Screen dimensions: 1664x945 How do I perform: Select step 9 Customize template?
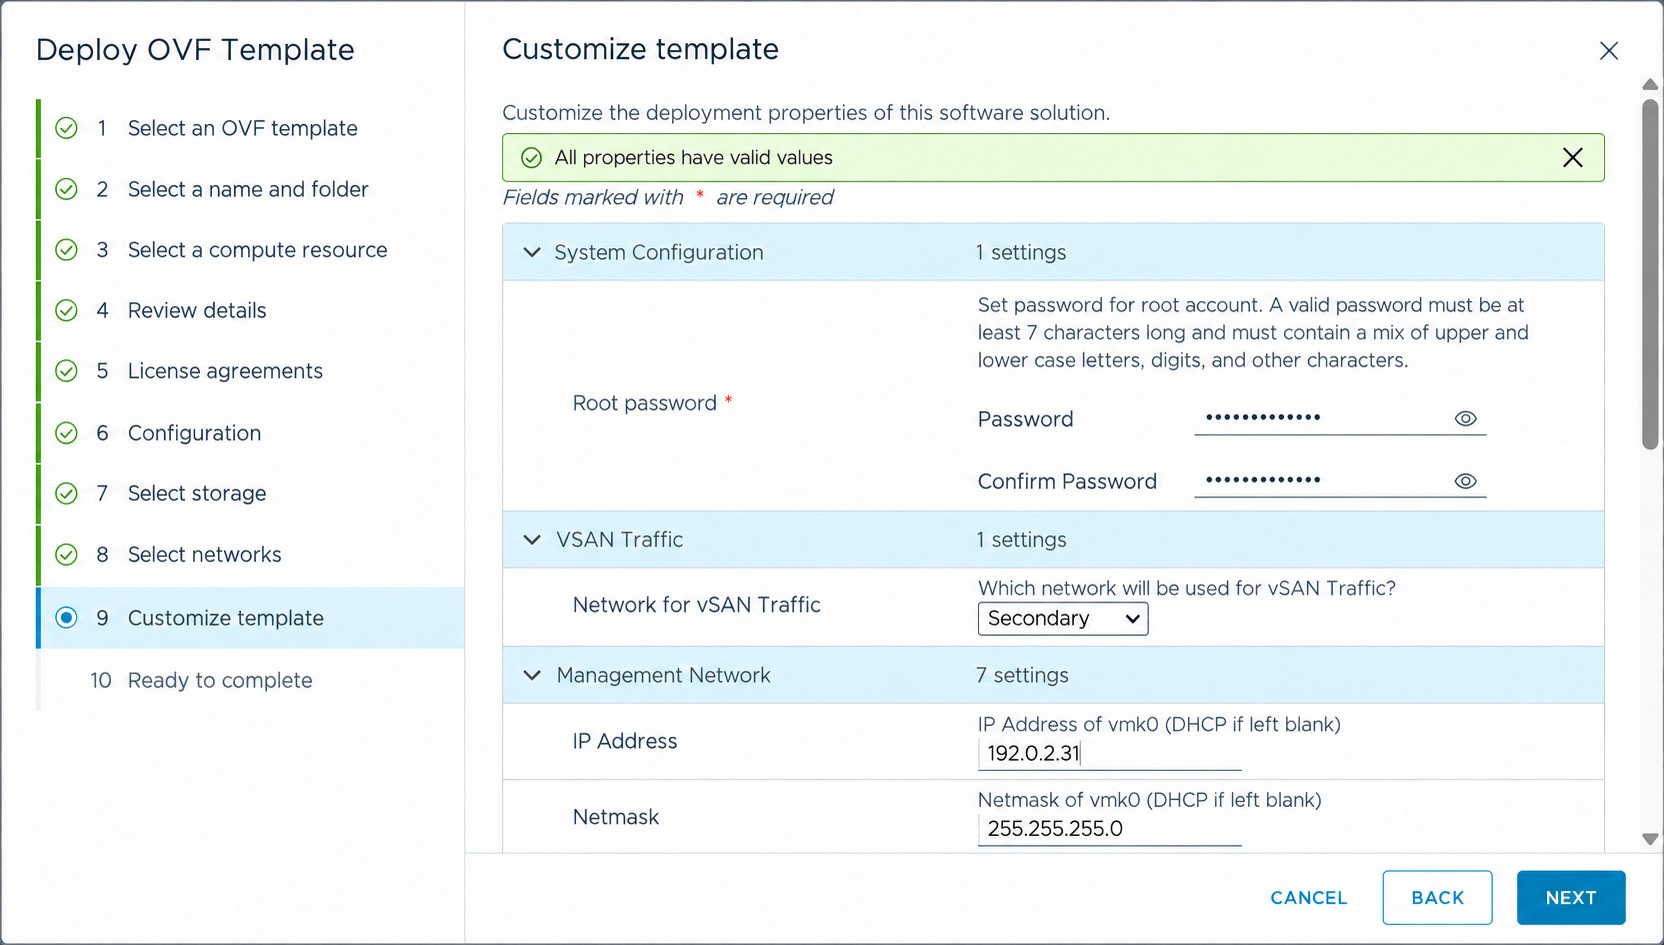(251, 618)
